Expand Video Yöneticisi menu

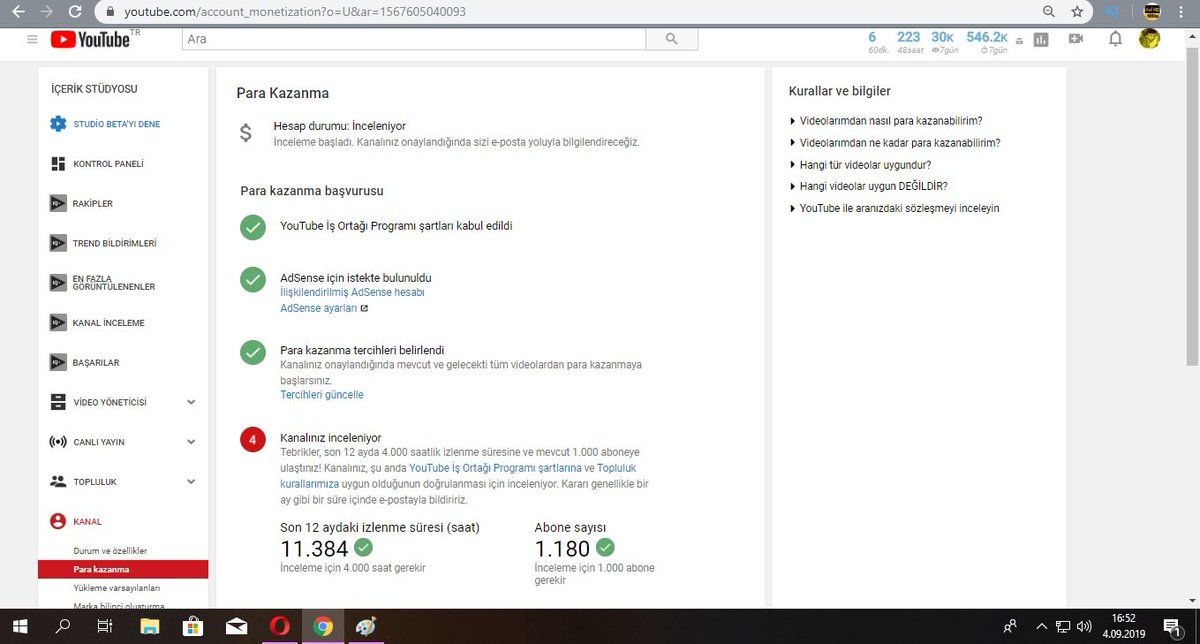[191, 402]
